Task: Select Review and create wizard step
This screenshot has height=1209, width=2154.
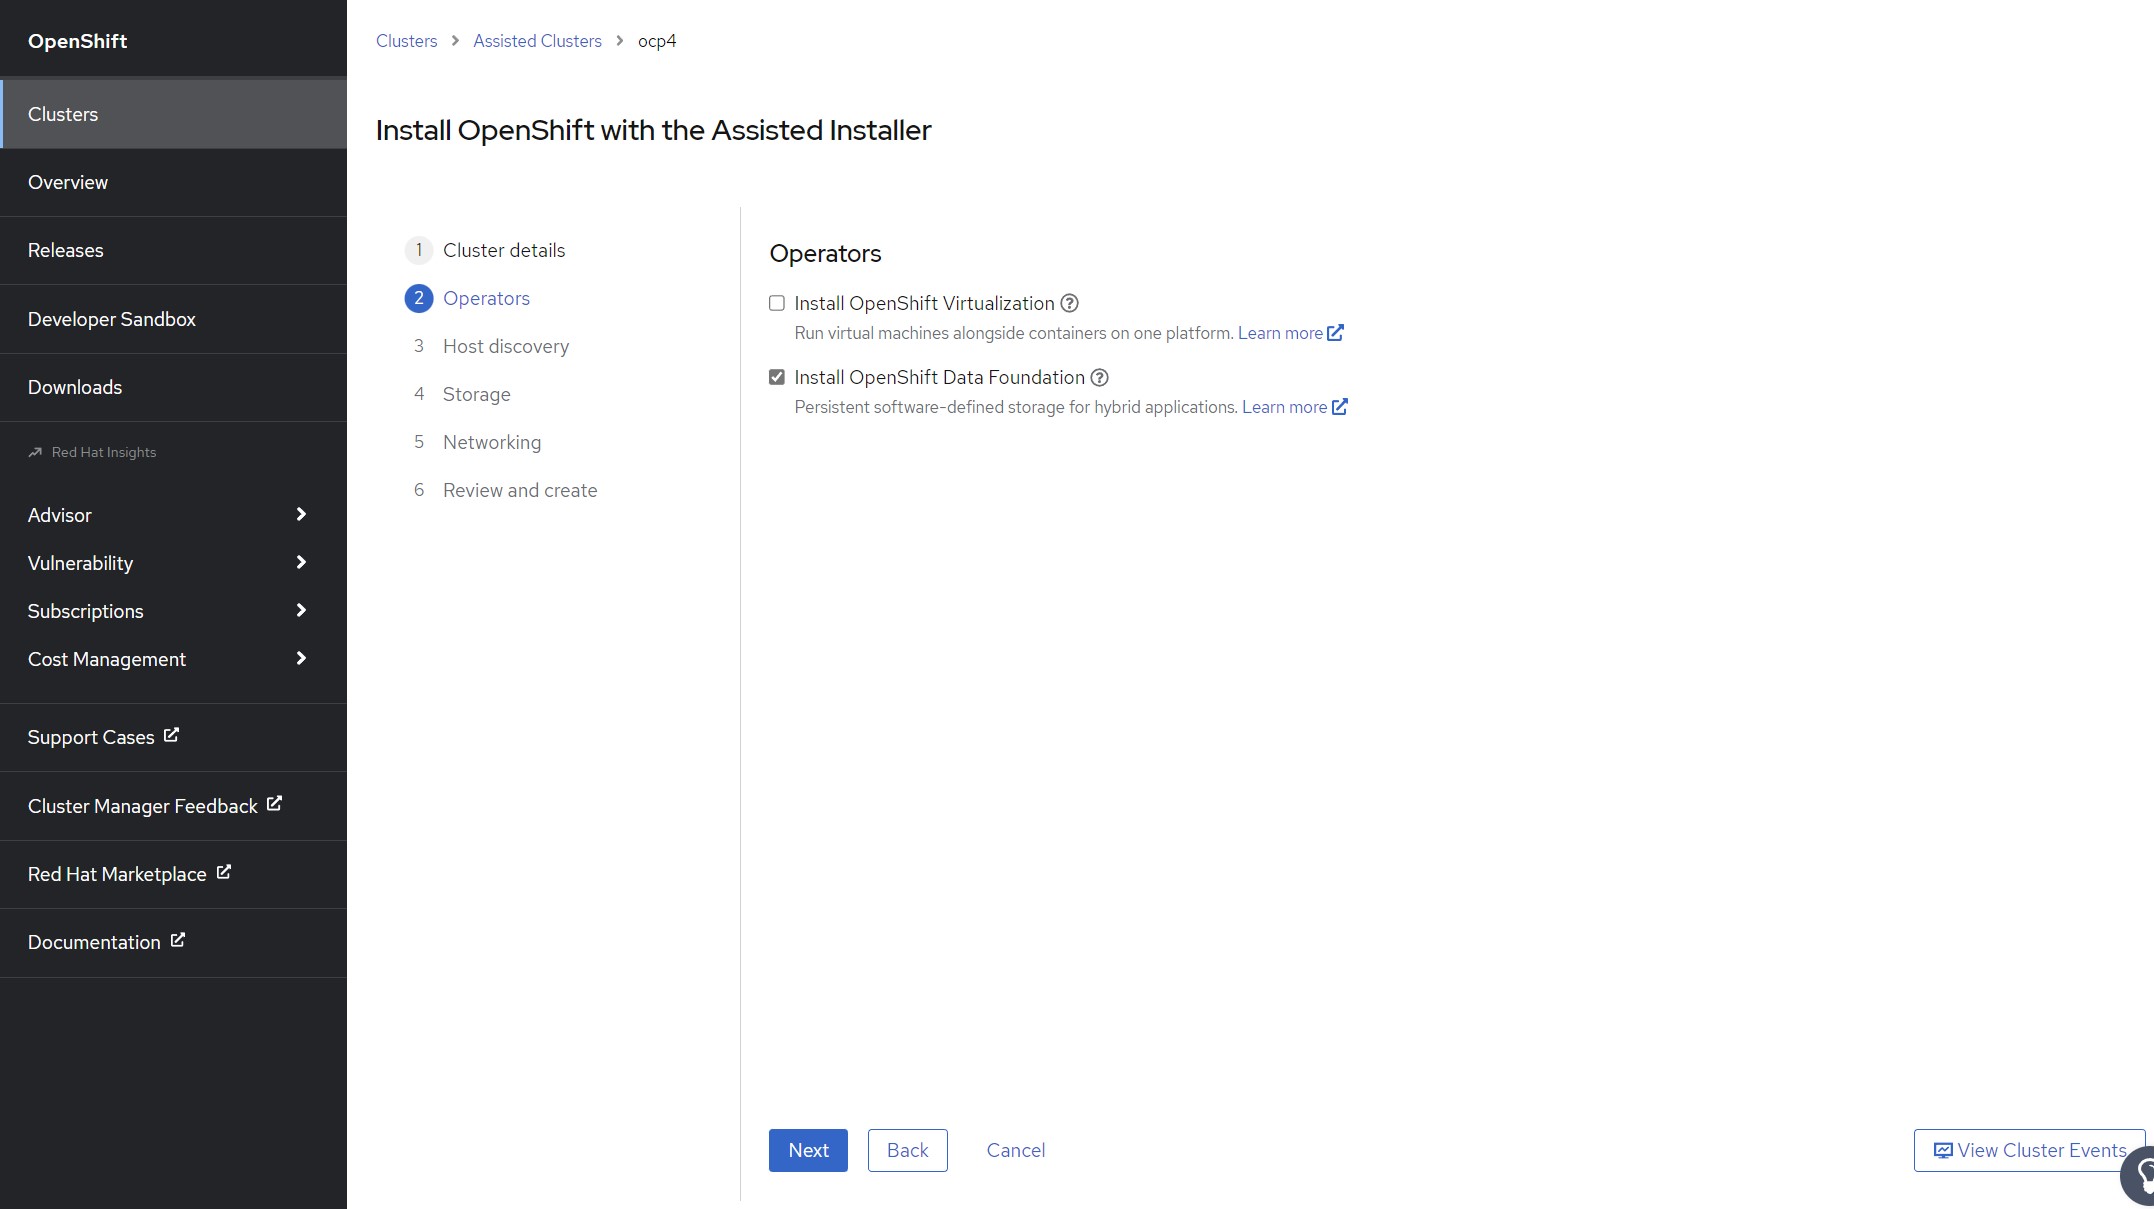Action: click(520, 490)
